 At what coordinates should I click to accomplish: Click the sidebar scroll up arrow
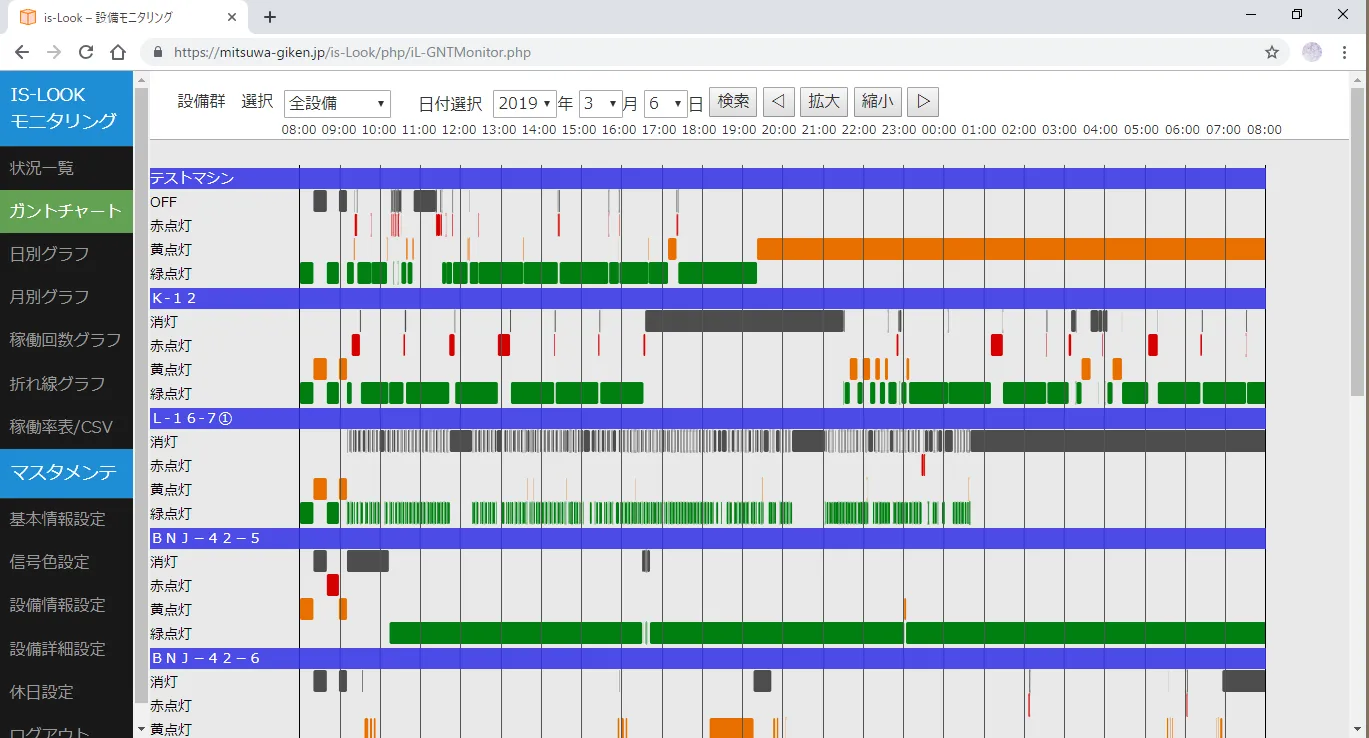140,79
